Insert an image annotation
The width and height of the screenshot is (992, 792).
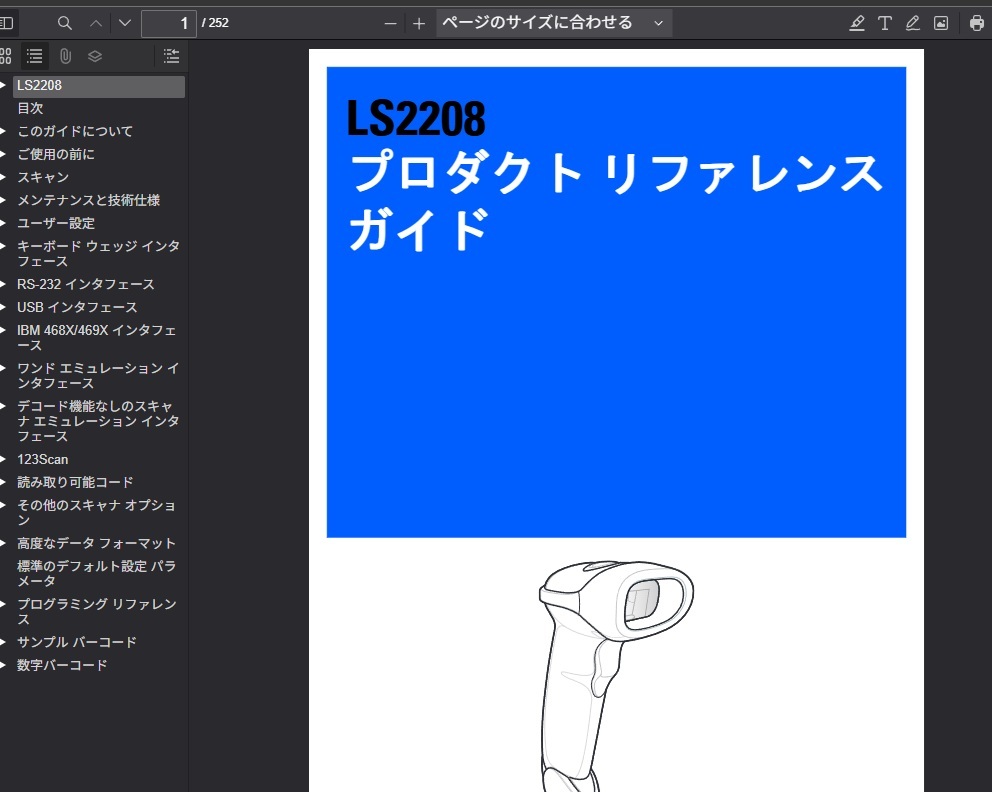click(940, 22)
